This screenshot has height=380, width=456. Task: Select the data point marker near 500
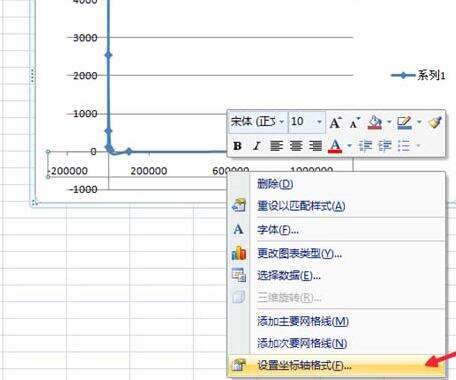[x=108, y=131]
